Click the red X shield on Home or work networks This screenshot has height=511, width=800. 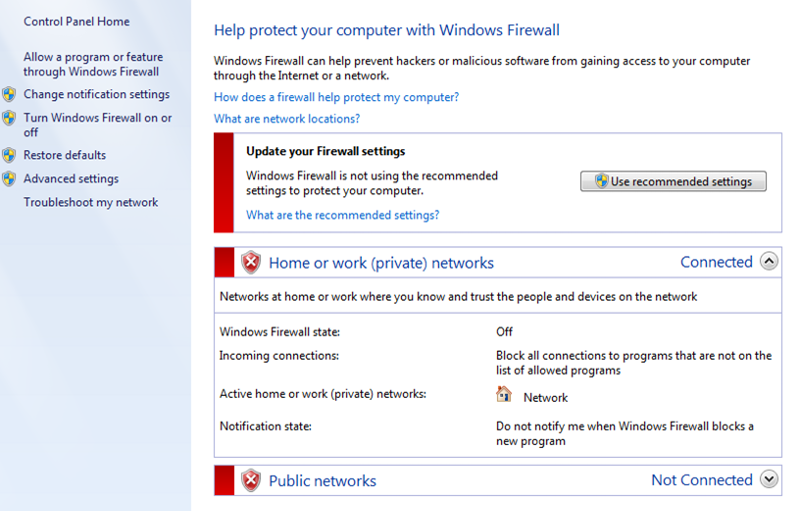click(251, 263)
